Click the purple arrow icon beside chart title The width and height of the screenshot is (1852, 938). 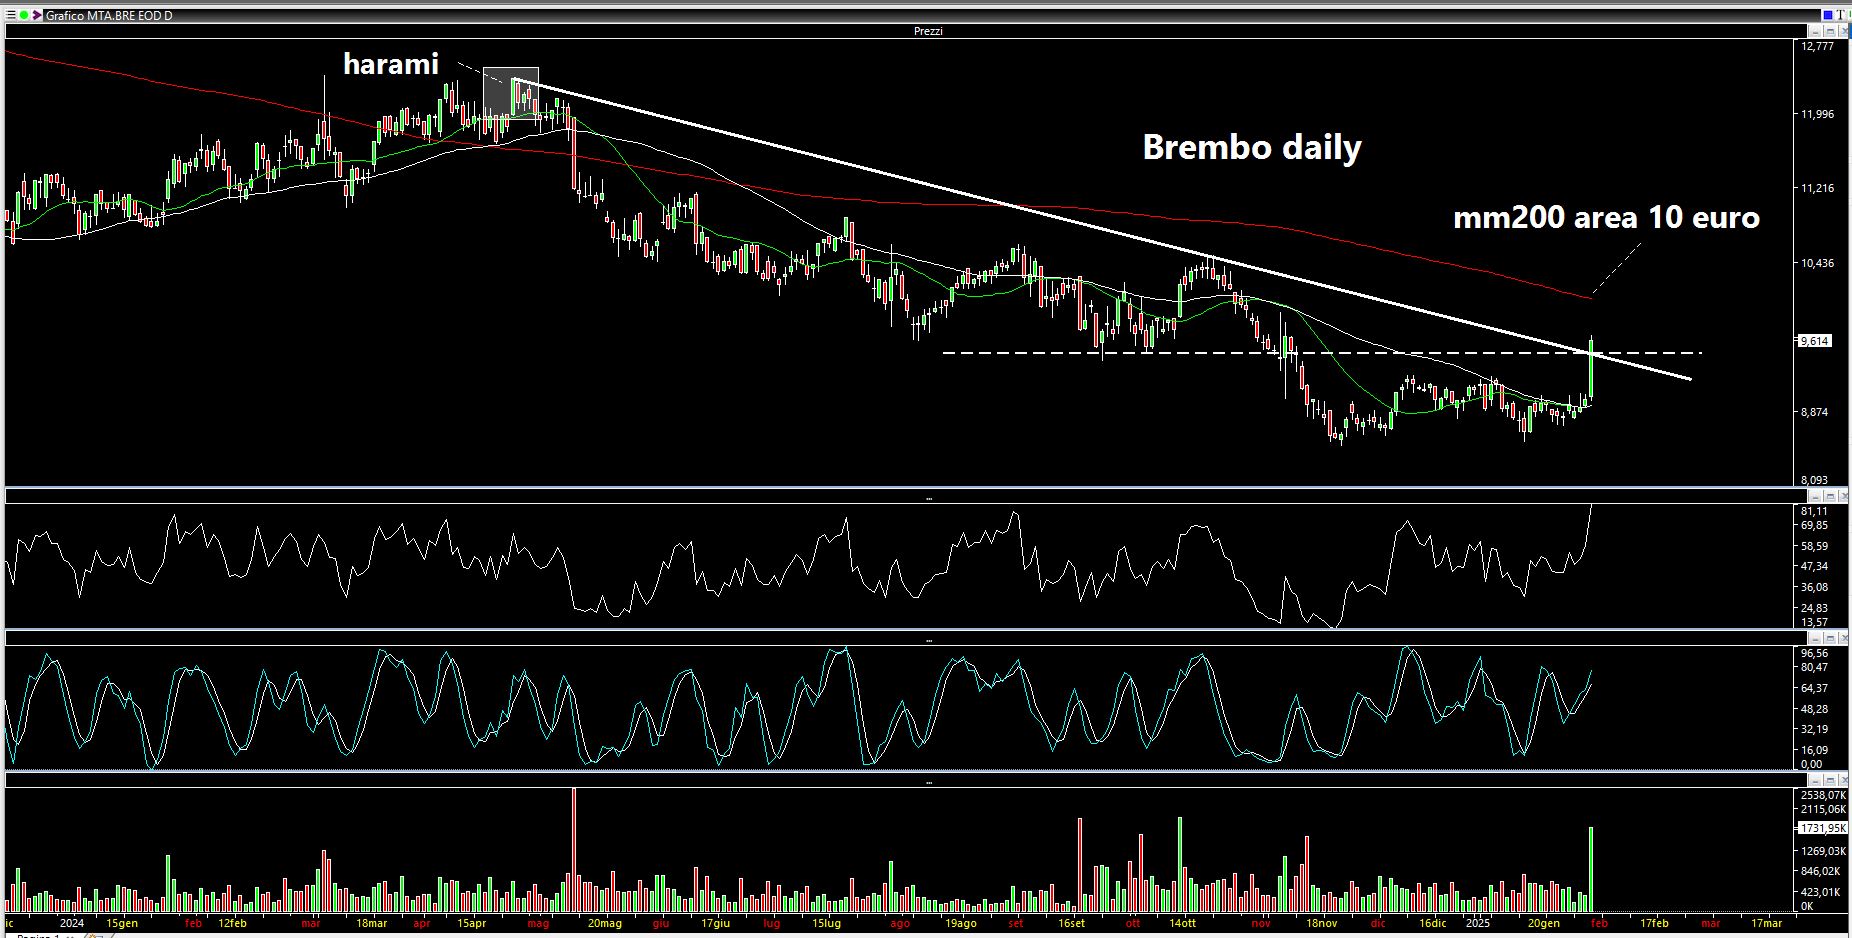point(37,16)
